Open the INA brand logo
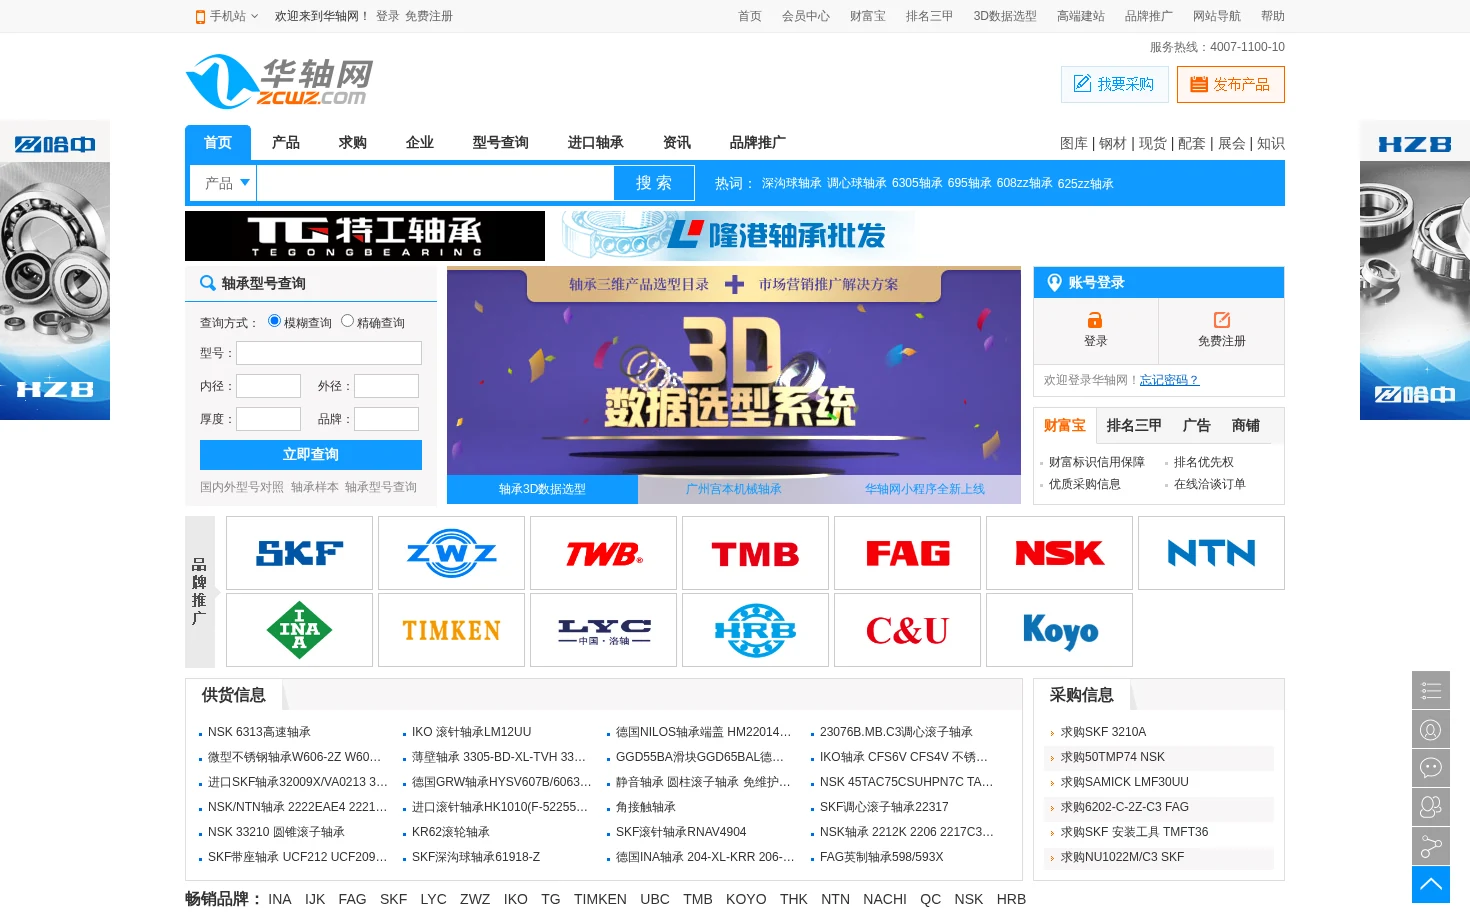Viewport: 1470px width, 923px height. click(x=299, y=630)
